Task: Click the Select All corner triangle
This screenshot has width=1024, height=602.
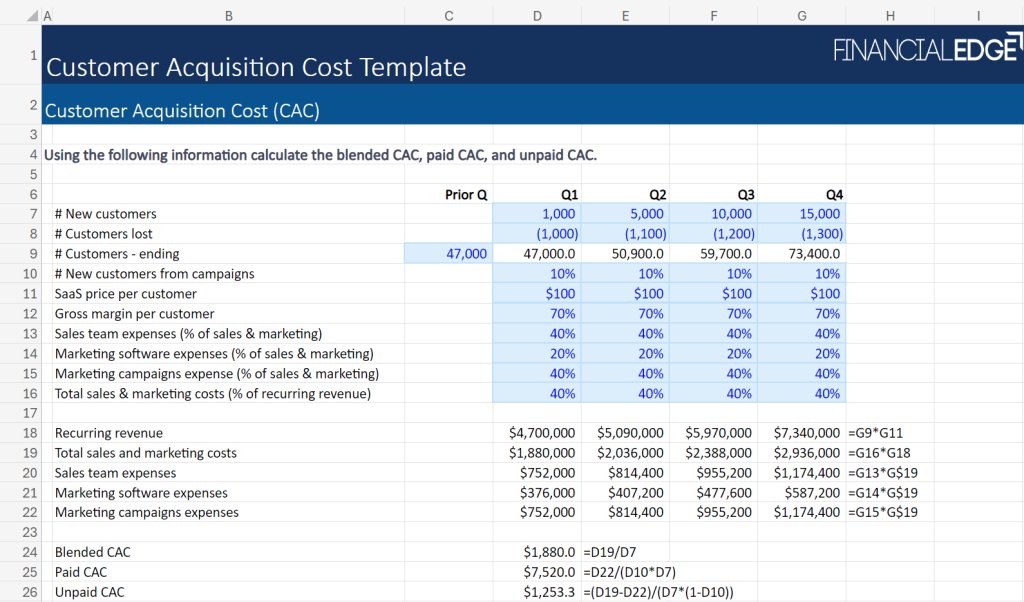Action: (x=32, y=16)
